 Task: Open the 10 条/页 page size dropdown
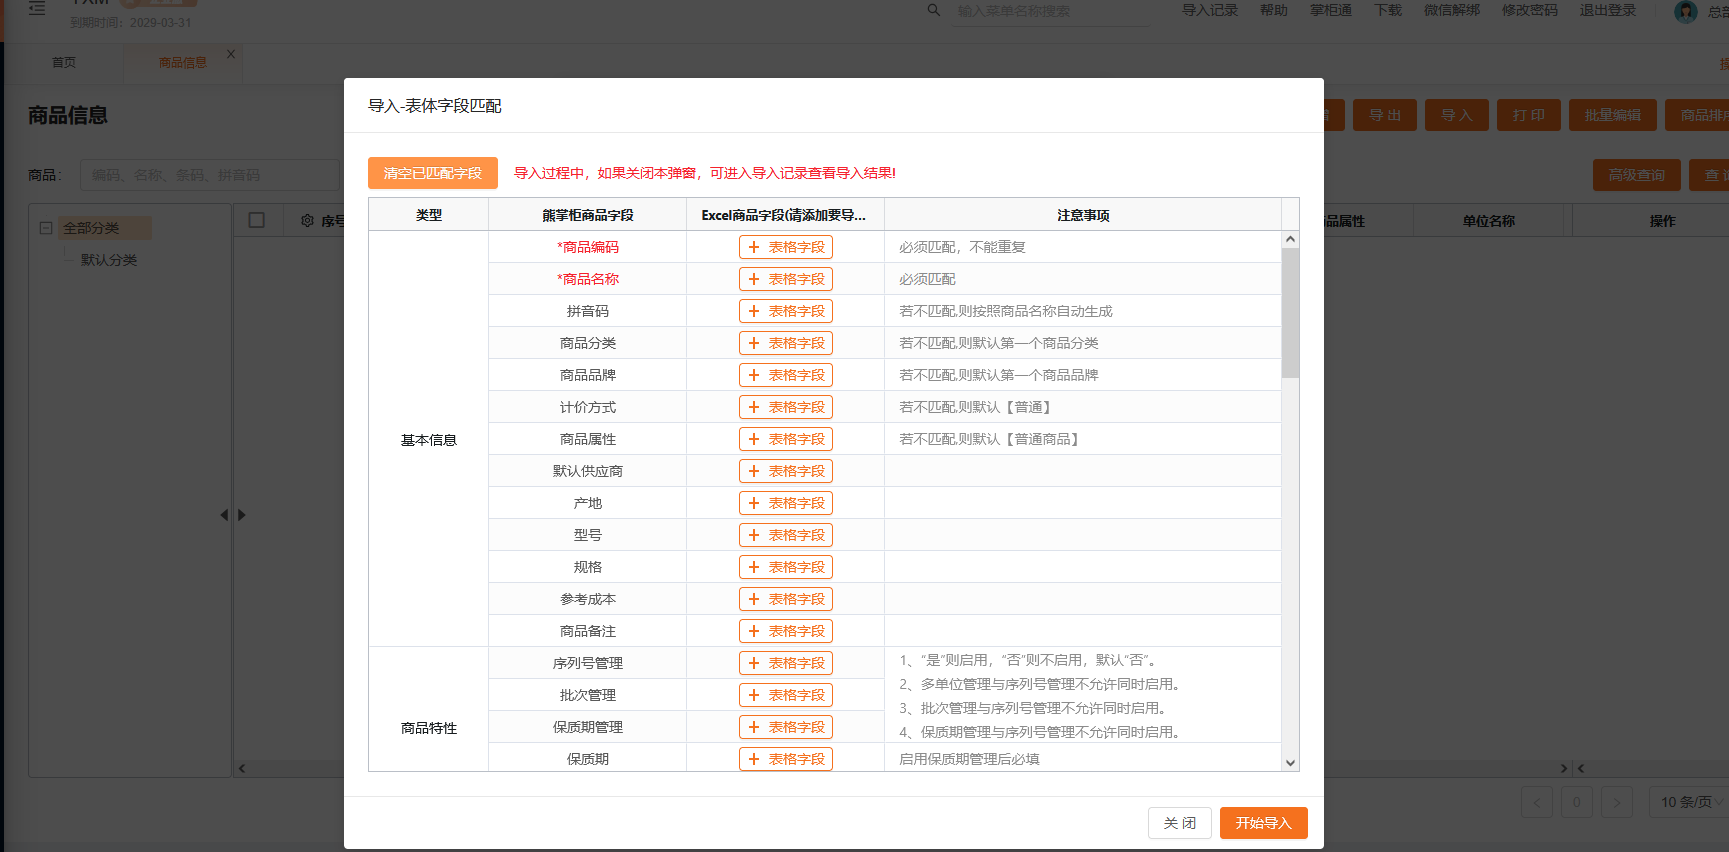pyautogui.click(x=1692, y=802)
